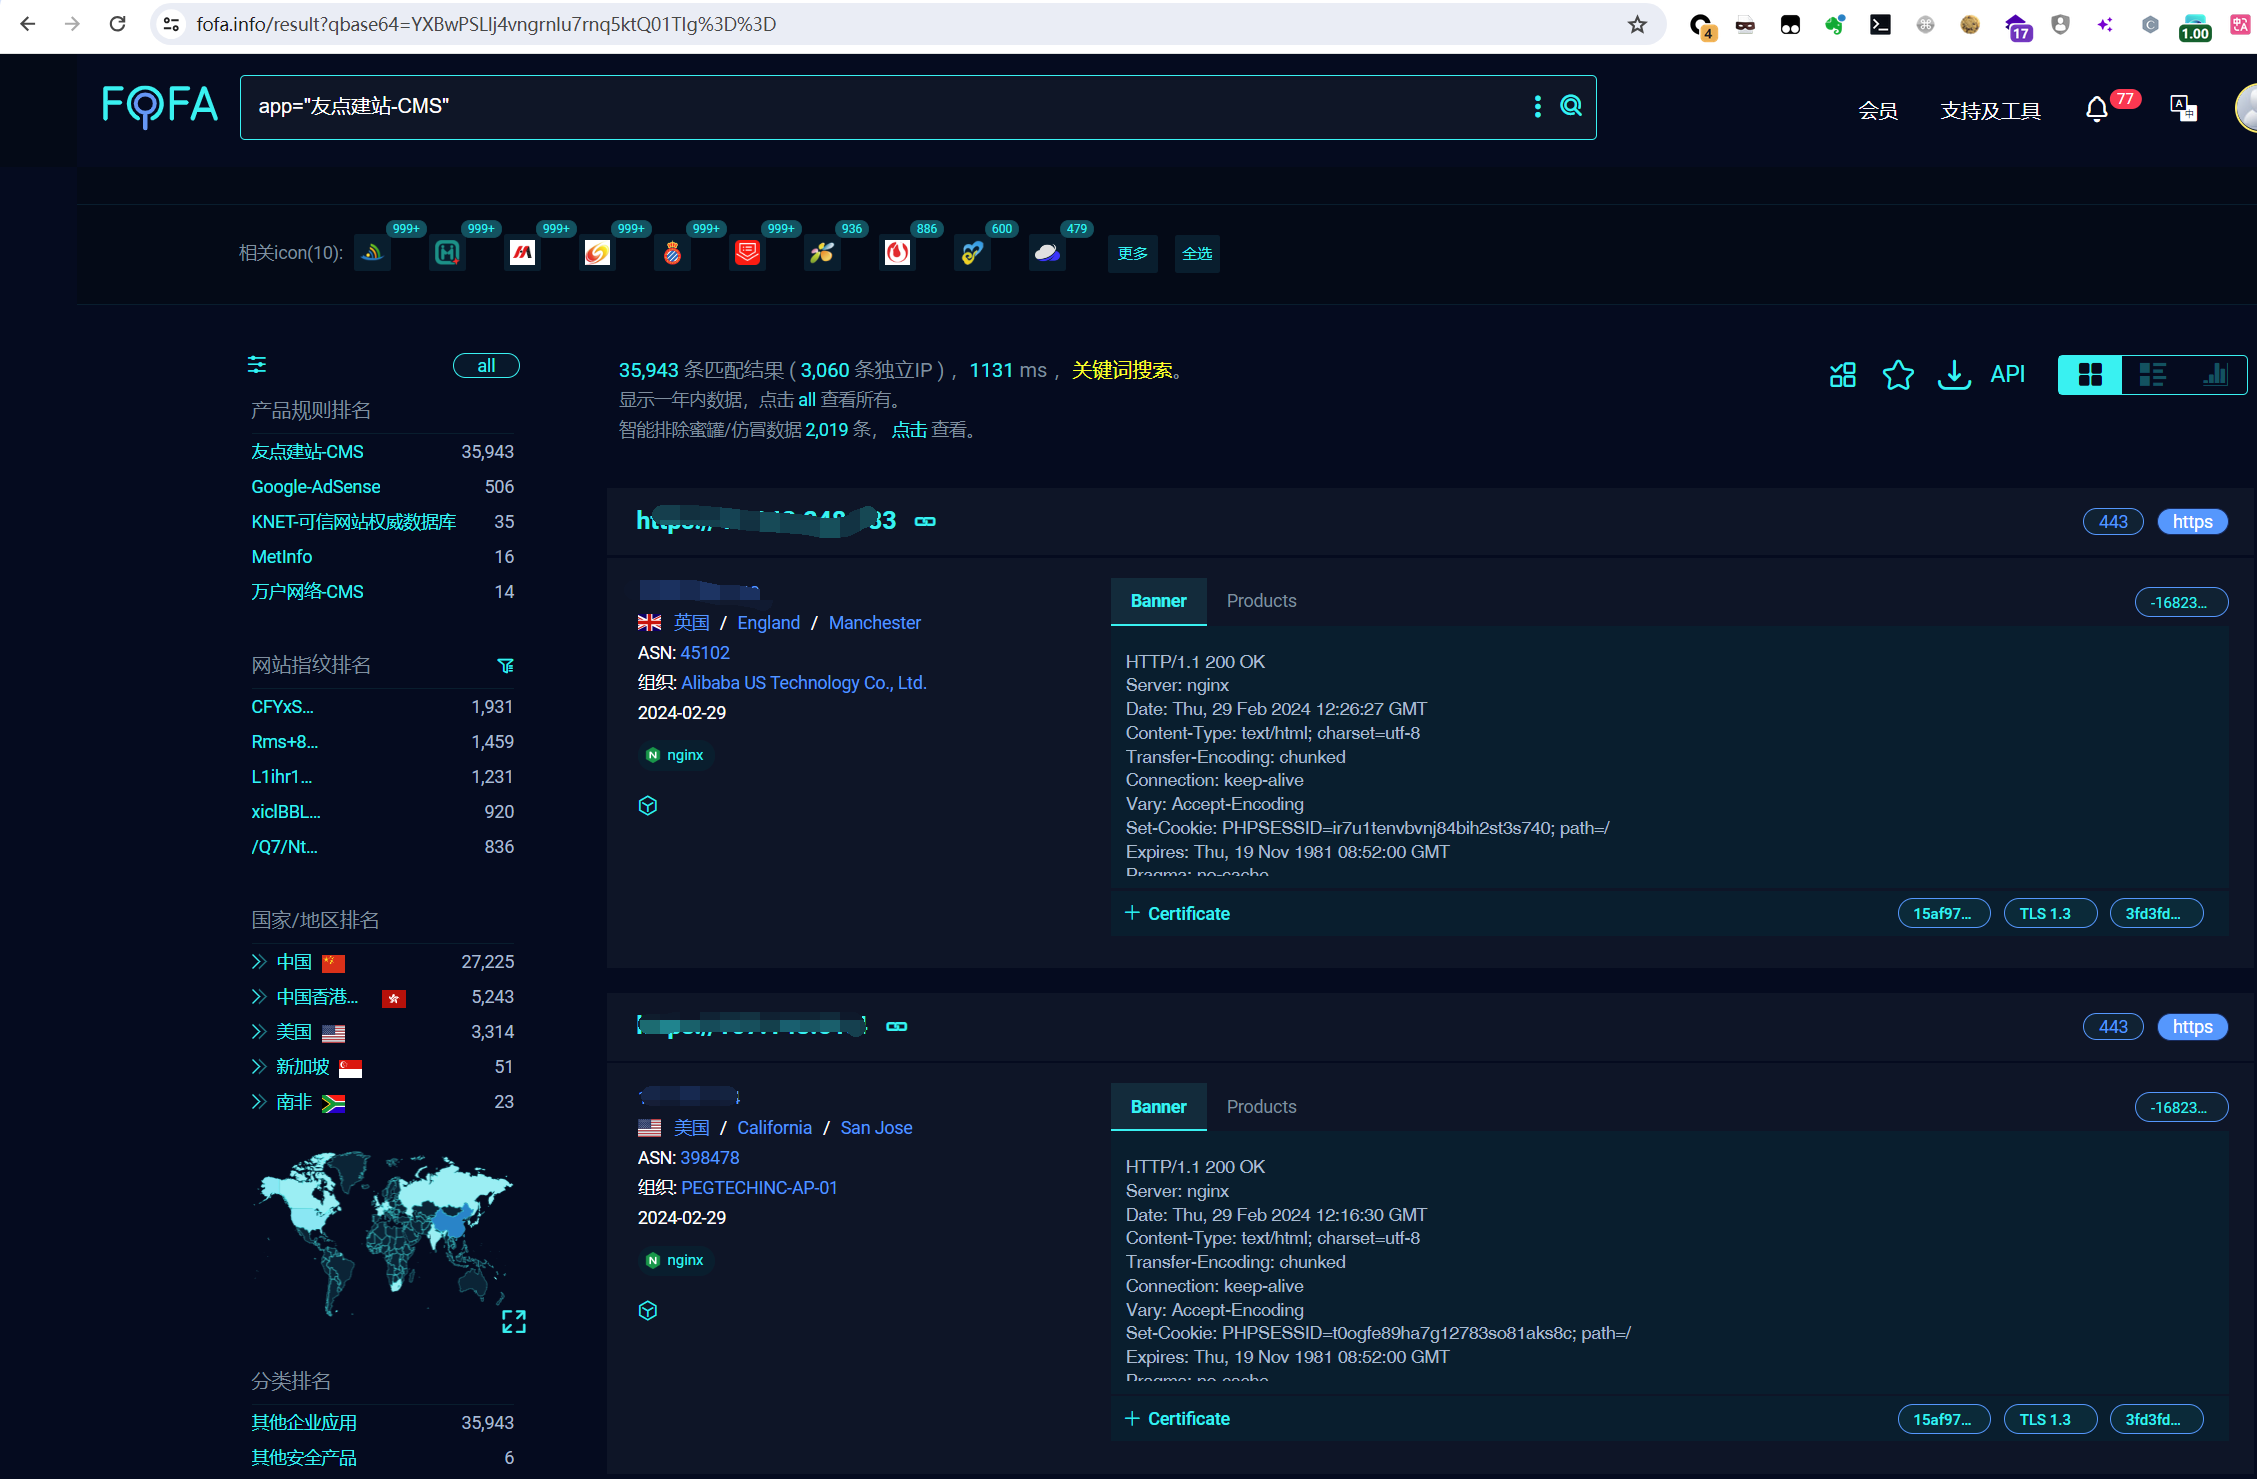Click 全选 to select all icons
Screen dimensions: 2257x1479
tap(1197, 253)
